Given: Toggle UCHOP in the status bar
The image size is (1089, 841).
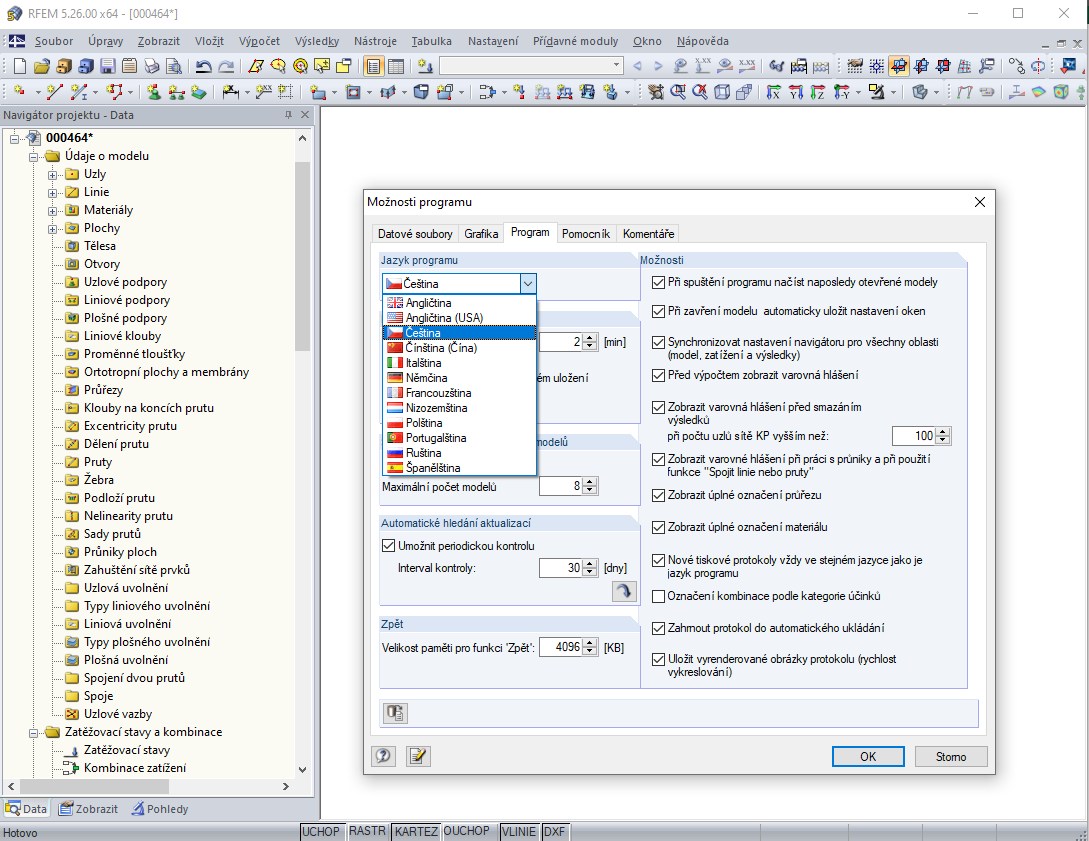Looking at the screenshot, I should click(x=321, y=831).
